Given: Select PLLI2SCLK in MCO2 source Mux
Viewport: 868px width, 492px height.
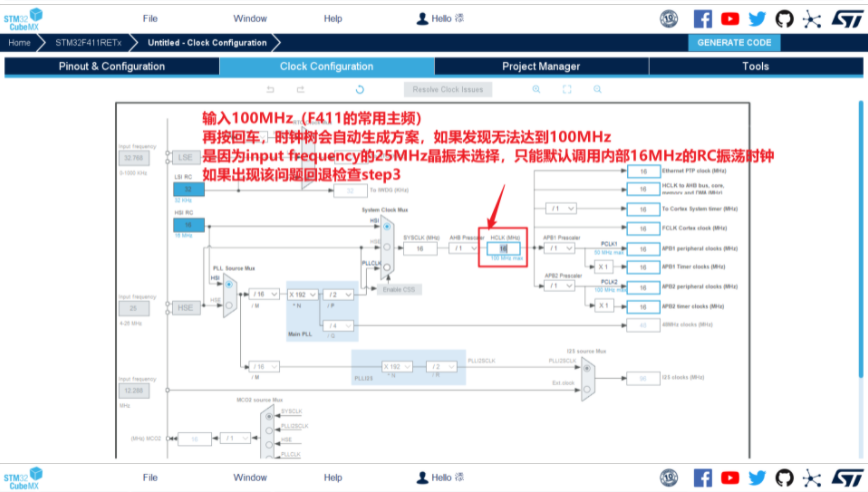Looking at the screenshot, I should [x=269, y=431].
